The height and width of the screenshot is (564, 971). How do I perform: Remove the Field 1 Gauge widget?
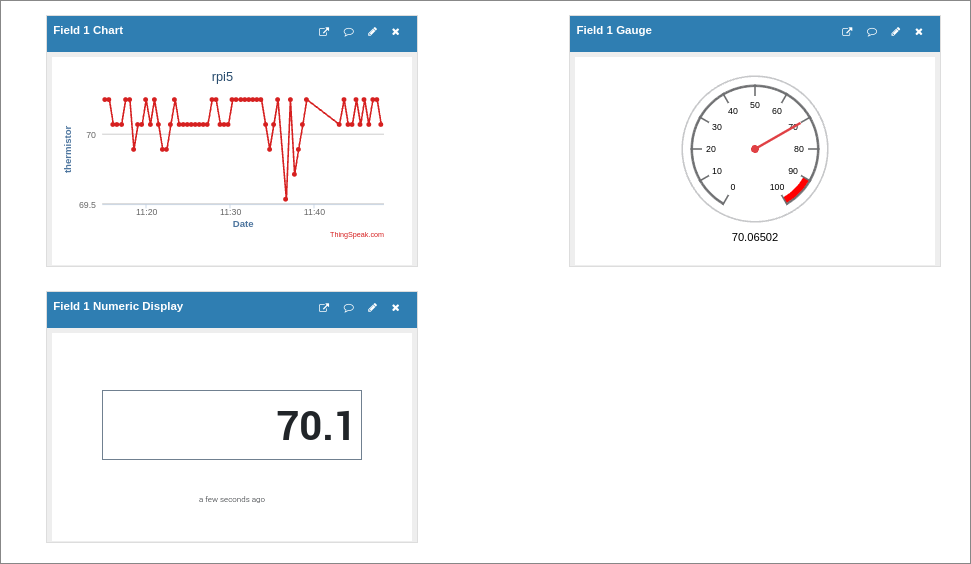(x=919, y=32)
